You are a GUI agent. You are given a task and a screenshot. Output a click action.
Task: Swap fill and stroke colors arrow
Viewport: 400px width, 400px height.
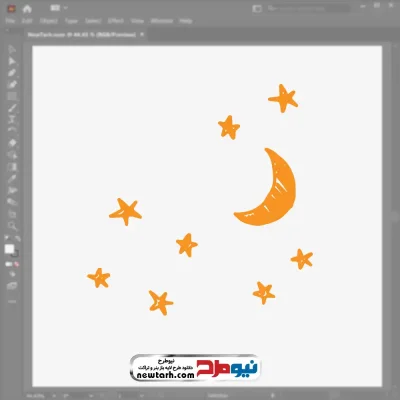pos(18,239)
